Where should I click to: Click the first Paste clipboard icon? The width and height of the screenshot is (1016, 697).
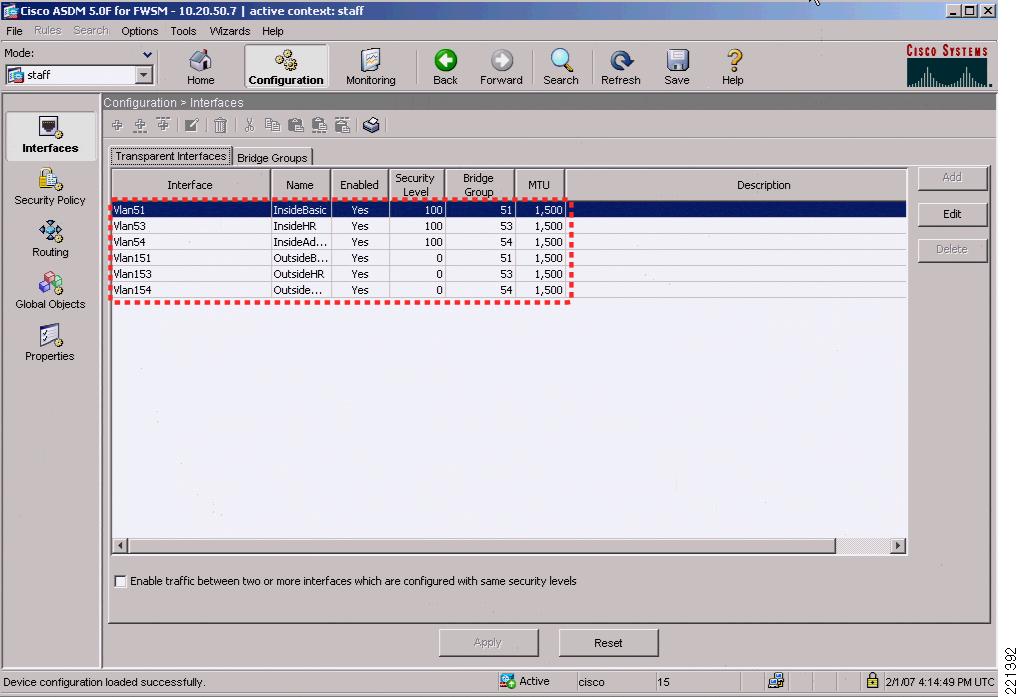pyautogui.click(x=295, y=125)
